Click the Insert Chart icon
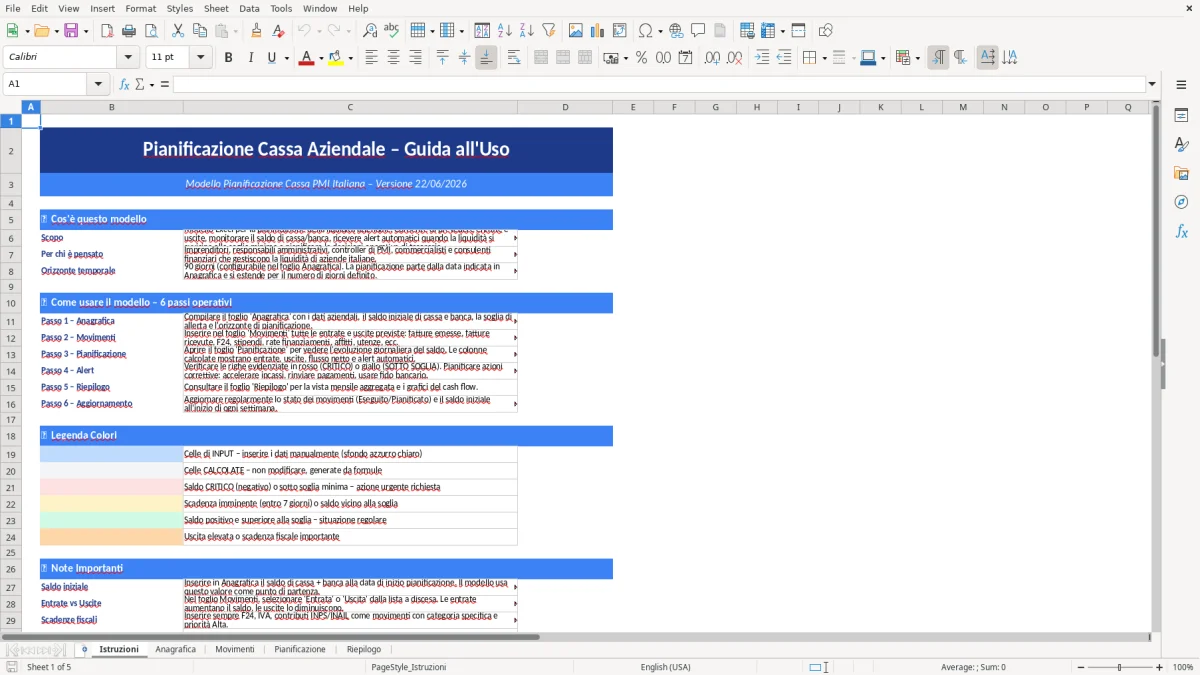Viewport: 1200px width, 675px height. click(598, 31)
